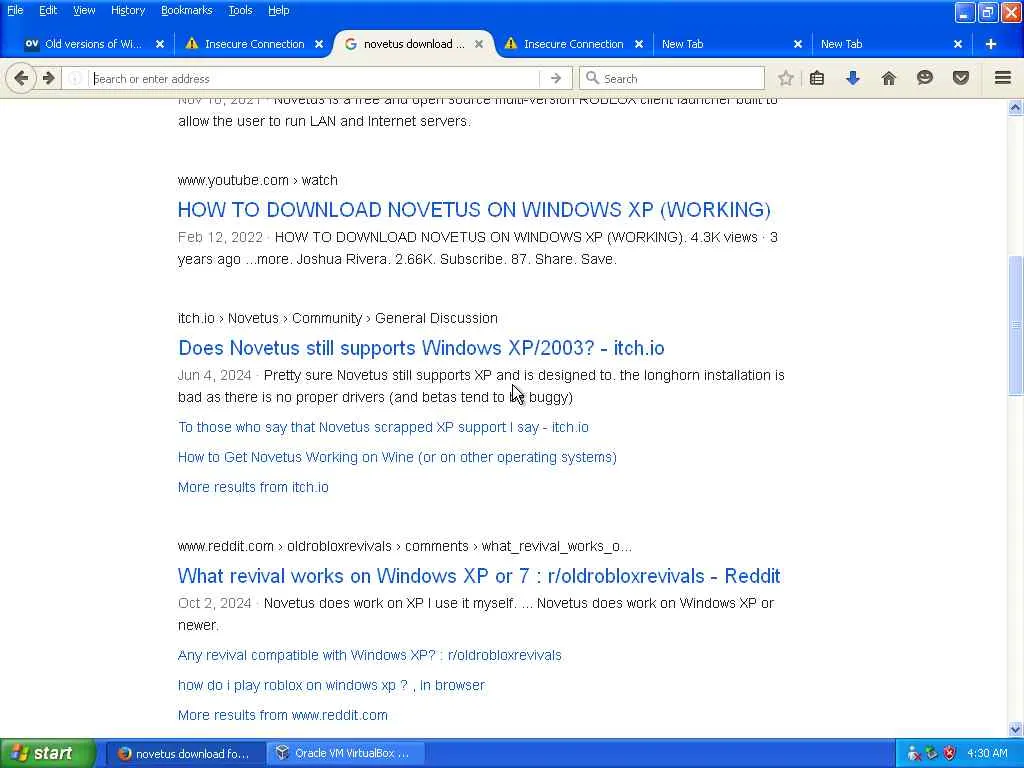Switch to Oracle VM VirtualBox taskbar button

[x=346, y=753]
